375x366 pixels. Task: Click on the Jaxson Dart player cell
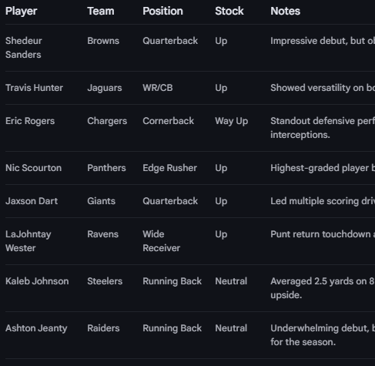click(x=31, y=201)
